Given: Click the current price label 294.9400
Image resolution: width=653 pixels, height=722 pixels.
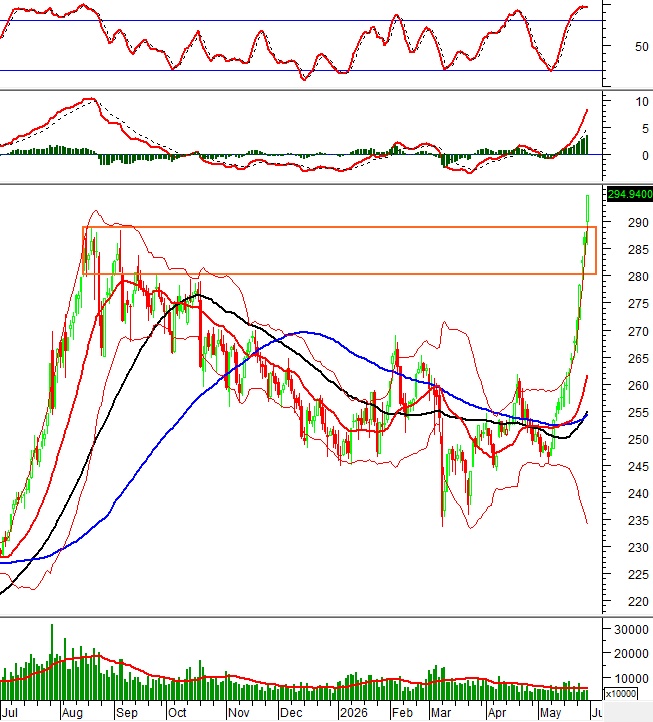Looking at the screenshot, I should click(630, 194).
